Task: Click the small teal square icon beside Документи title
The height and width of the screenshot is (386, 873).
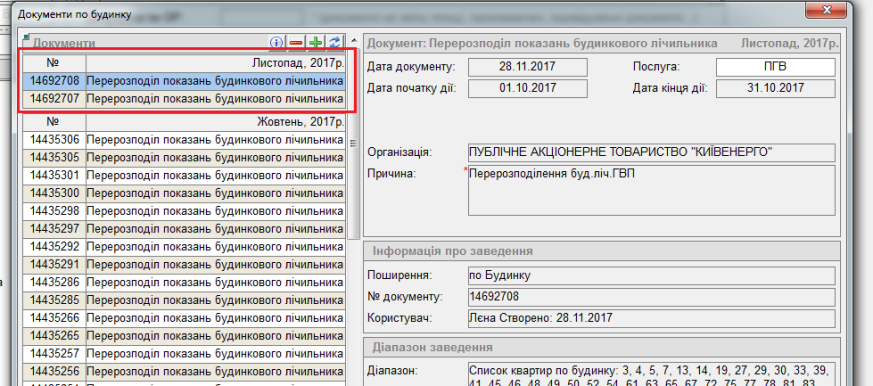Action: pos(26,38)
